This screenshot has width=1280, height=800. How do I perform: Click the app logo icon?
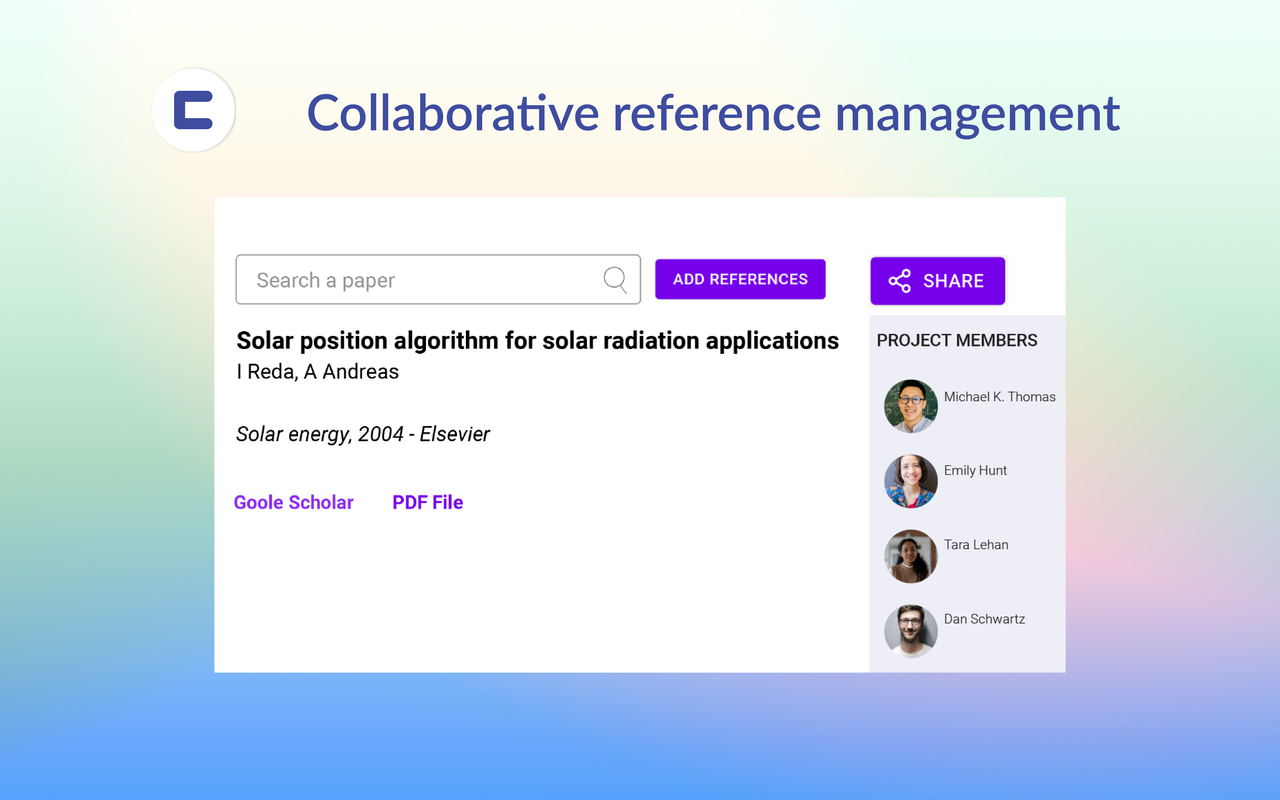point(193,110)
